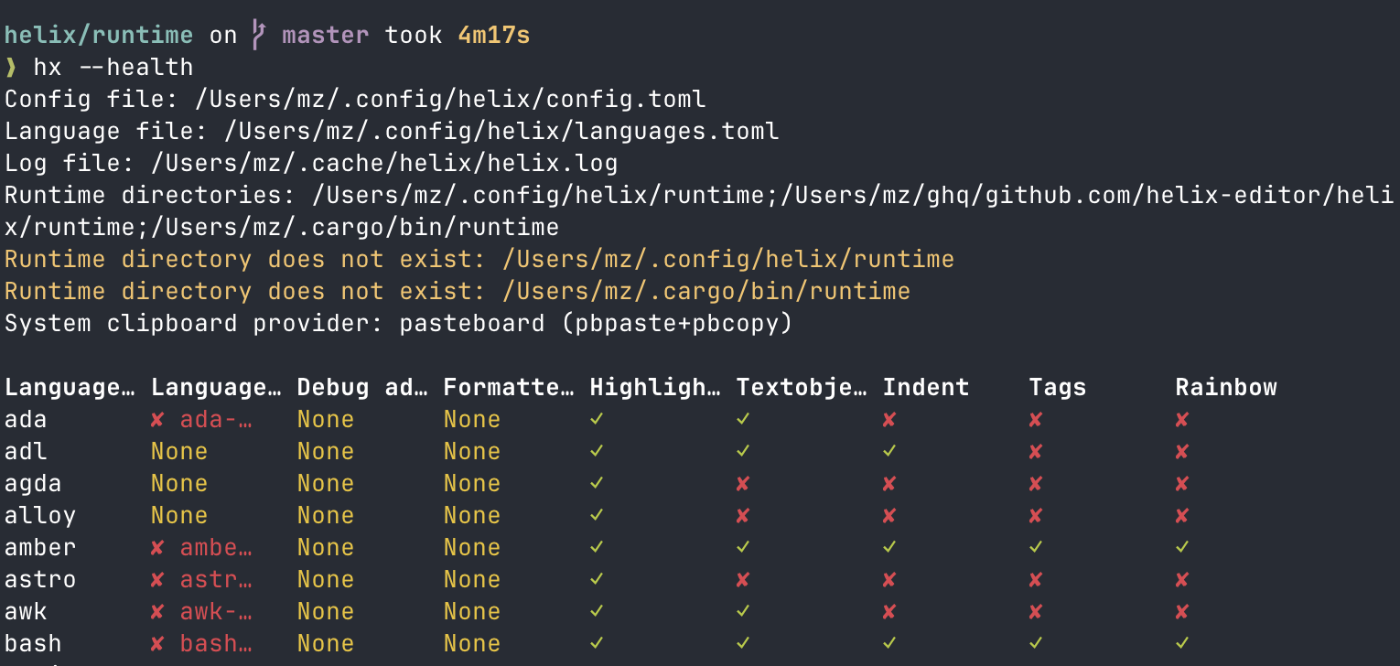1400x666 pixels.
Task: Click the Indent checkmark in the amber row
Action: click(x=889, y=548)
